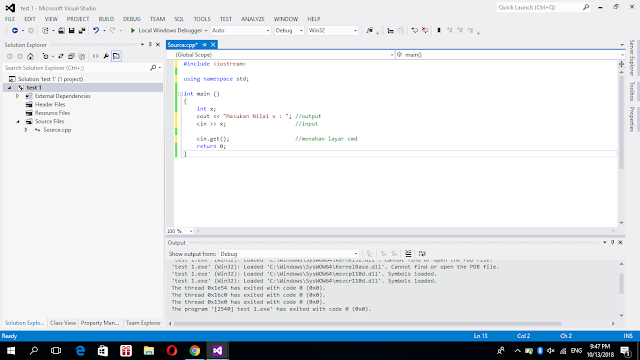Click Collapse All icon in Solution Explorer
The height and width of the screenshot is (360, 640).
(x=71, y=56)
